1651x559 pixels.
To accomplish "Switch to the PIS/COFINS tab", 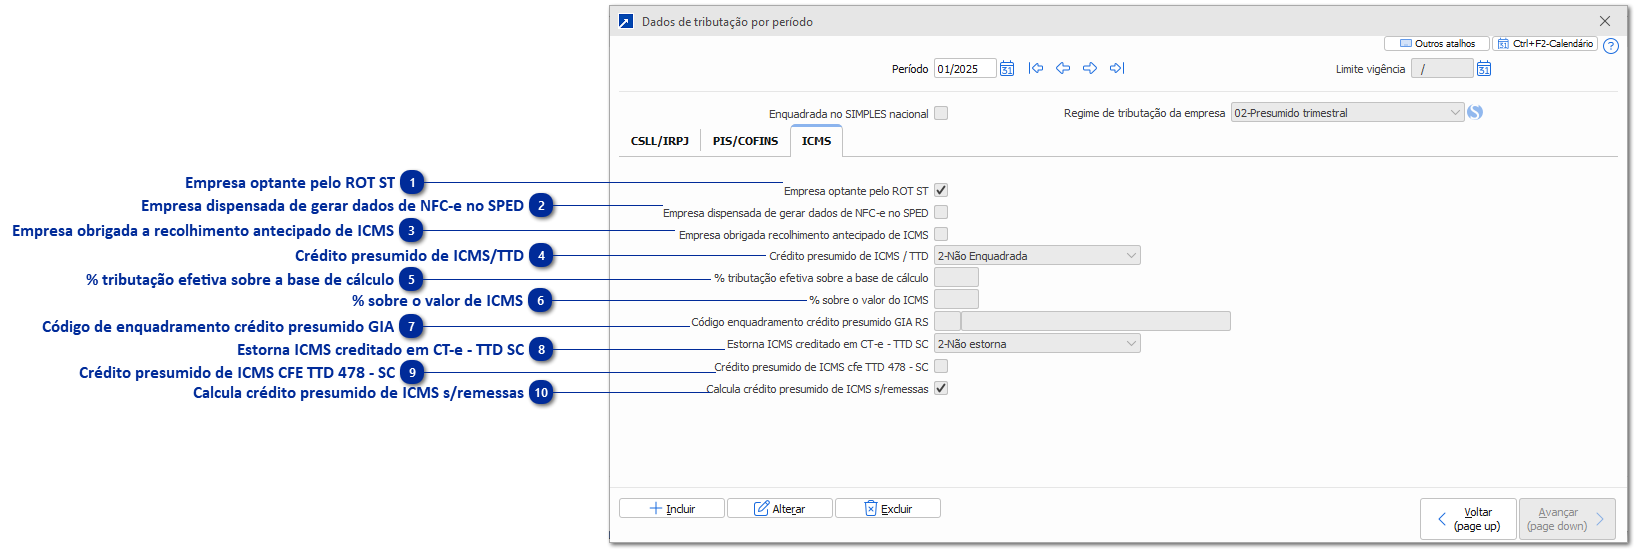I will pos(745,141).
